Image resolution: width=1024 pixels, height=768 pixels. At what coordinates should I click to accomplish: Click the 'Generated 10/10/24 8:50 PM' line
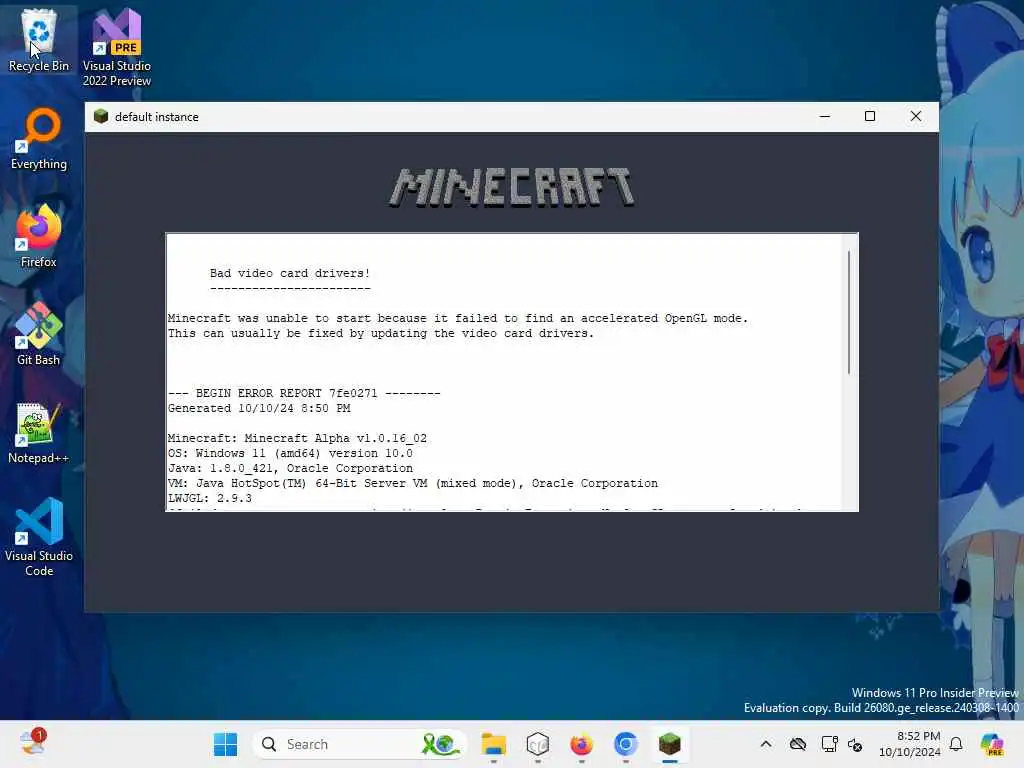(x=259, y=408)
